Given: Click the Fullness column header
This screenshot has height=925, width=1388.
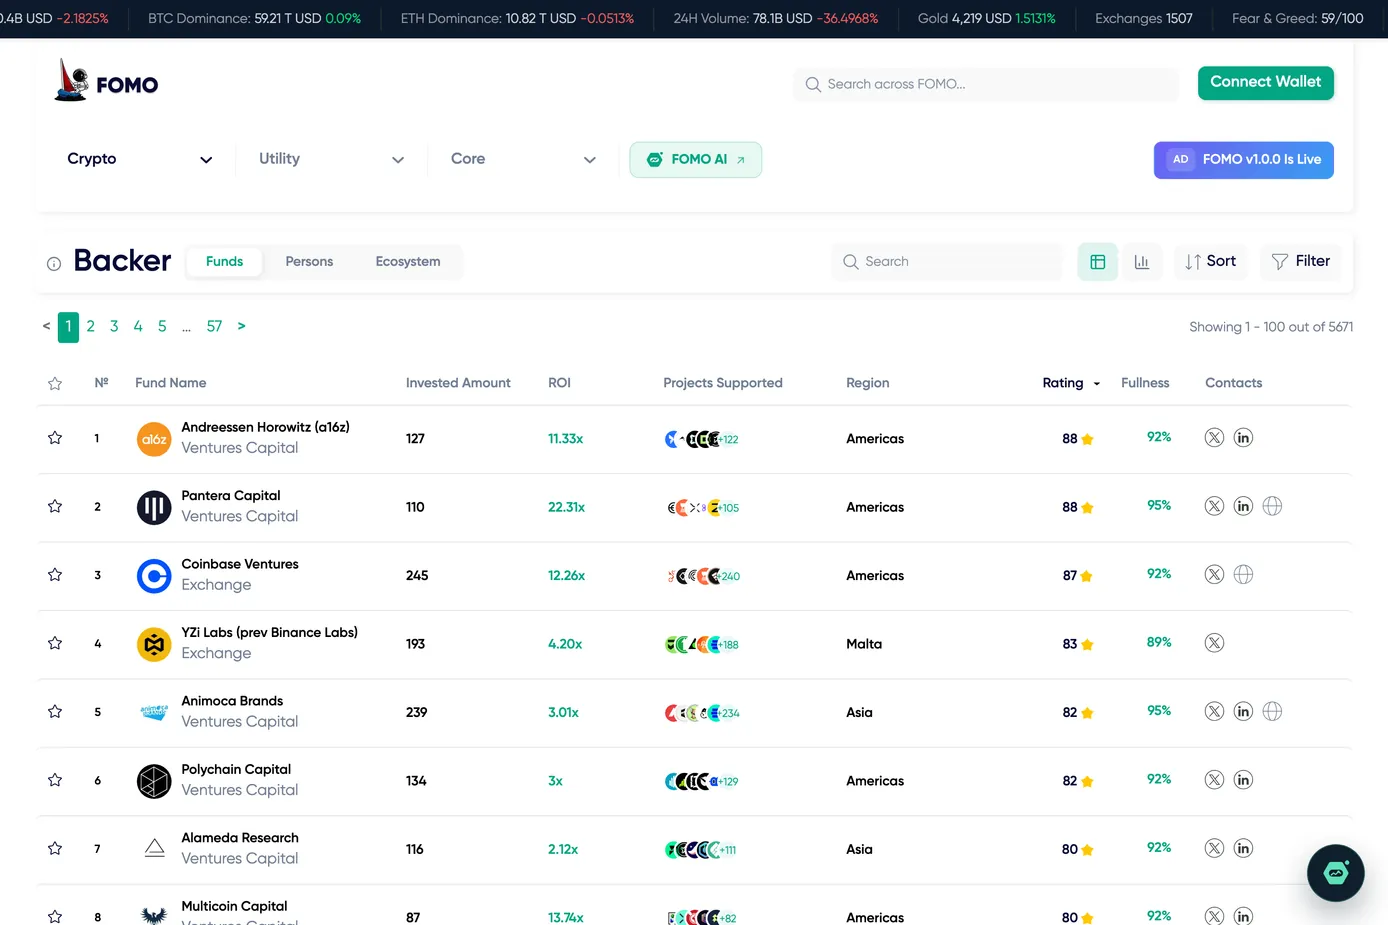Looking at the screenshot, I should (1145, 383).
